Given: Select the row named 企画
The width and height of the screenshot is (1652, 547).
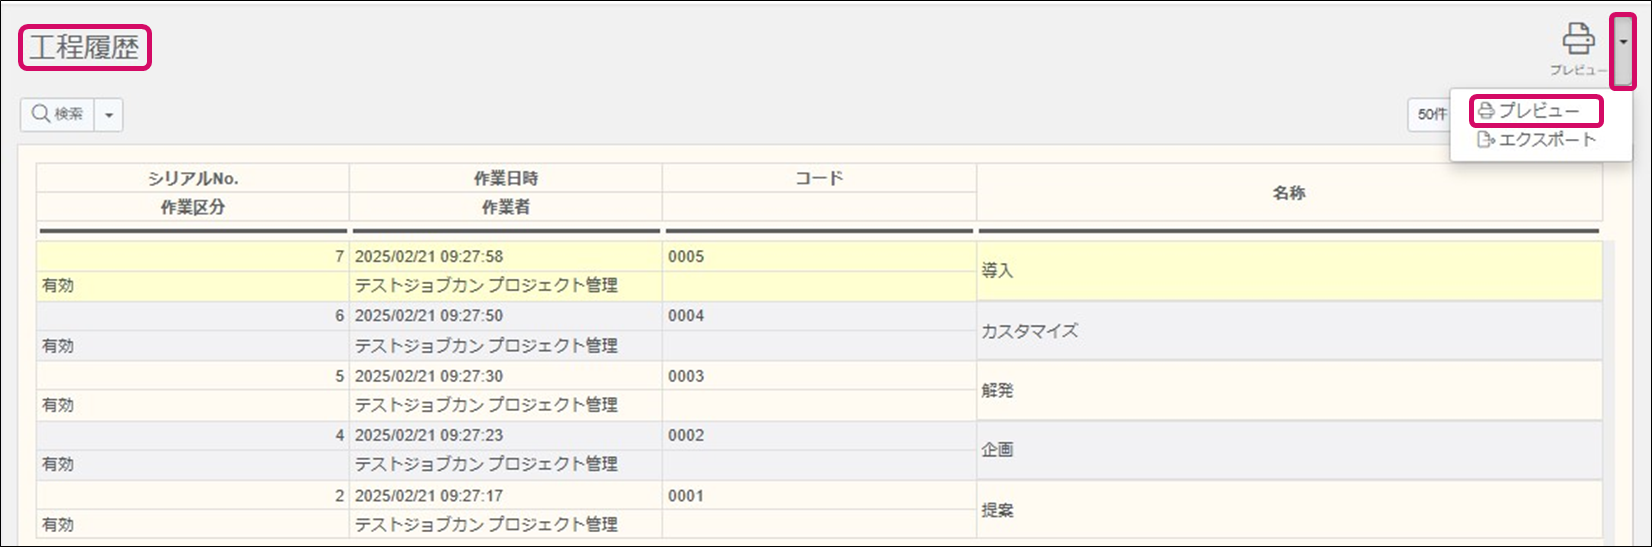Looking at the screenshot, I should click(997, 450).
